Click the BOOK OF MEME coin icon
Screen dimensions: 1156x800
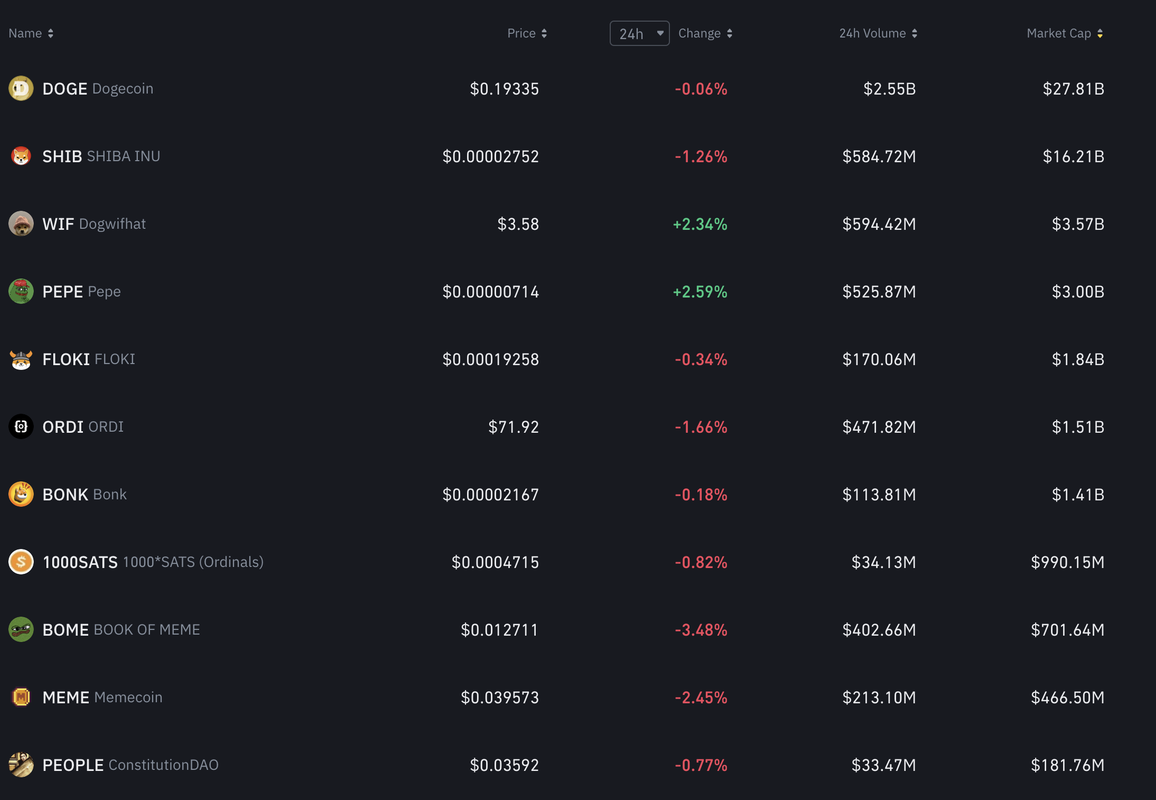pos(21,630)
